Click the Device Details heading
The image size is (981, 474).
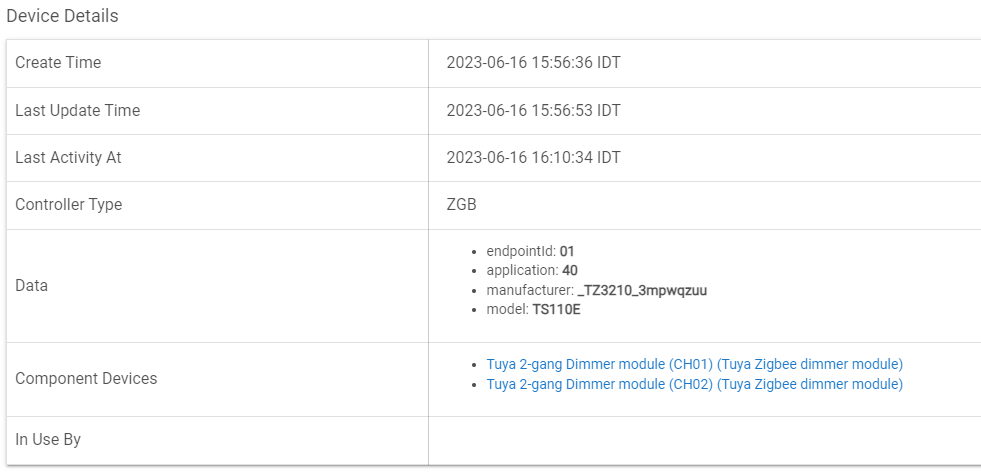point(62,16)
